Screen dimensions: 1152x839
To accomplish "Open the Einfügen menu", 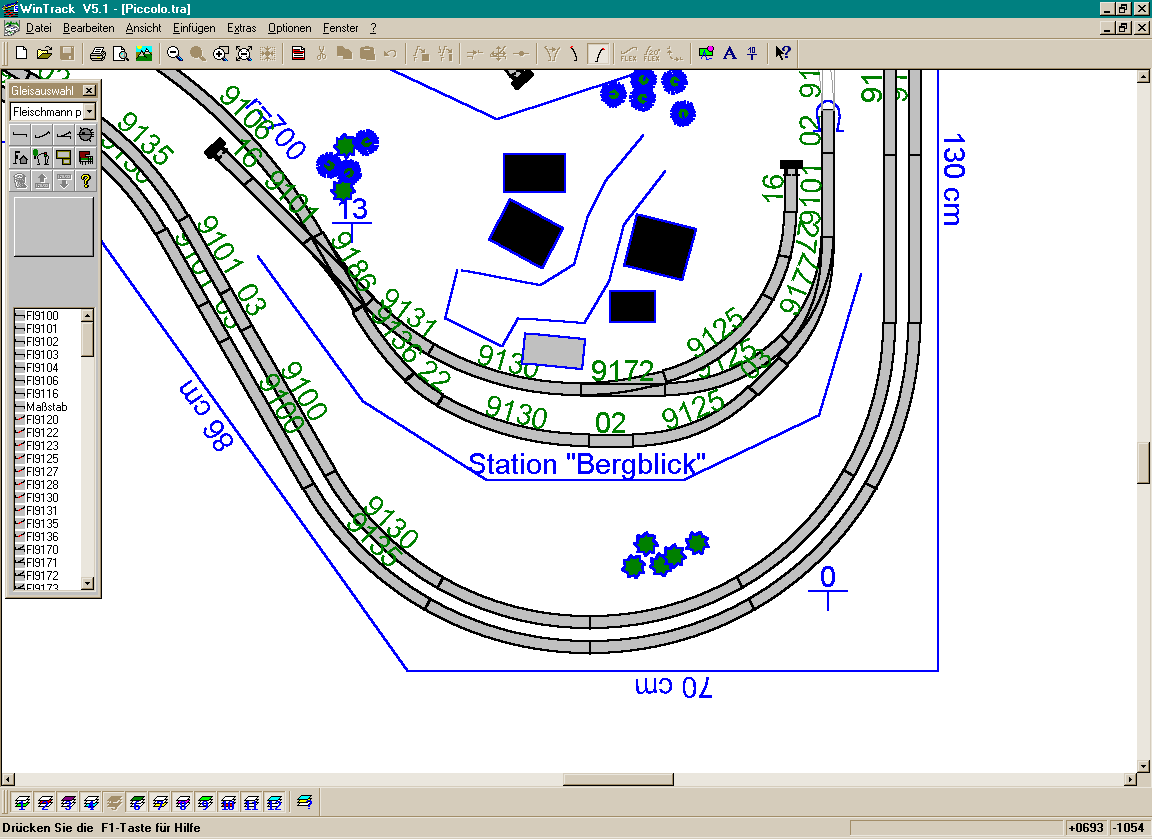I will click(194, 28).
